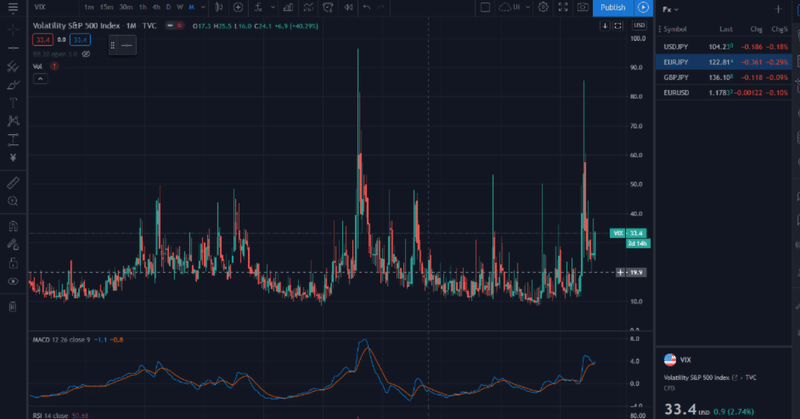800x419 pixels.
Task: Open the USD currency selector
Action: point(639,25)
